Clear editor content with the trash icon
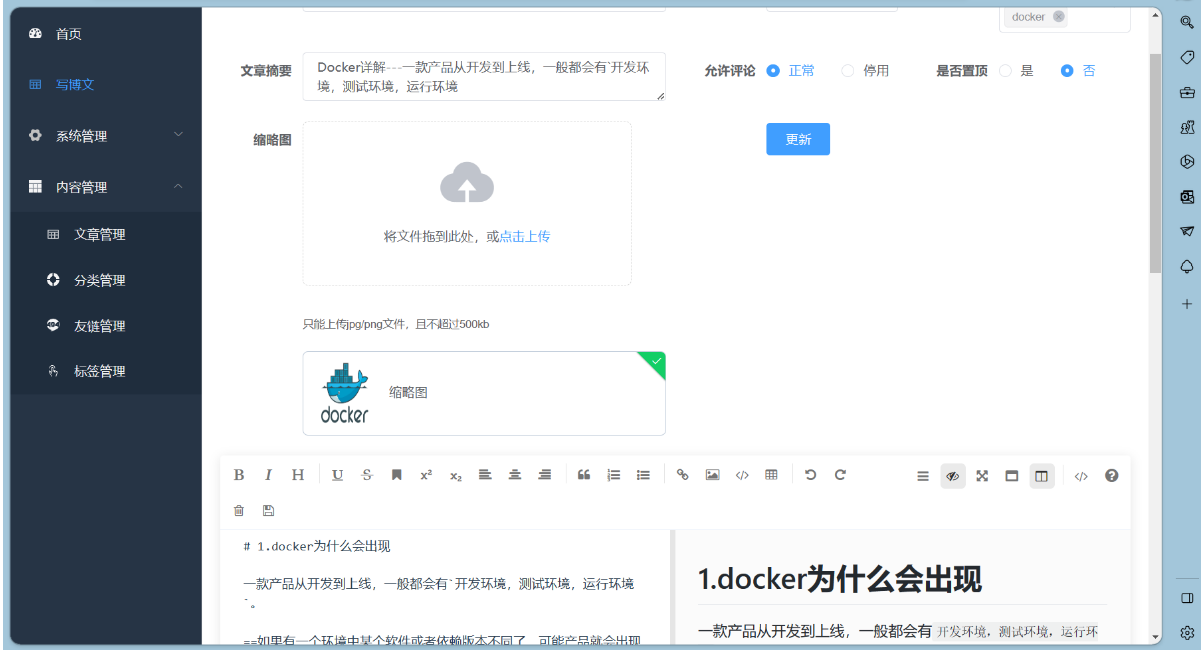This screenshot has height=650, width=1201. coord(239,510)
